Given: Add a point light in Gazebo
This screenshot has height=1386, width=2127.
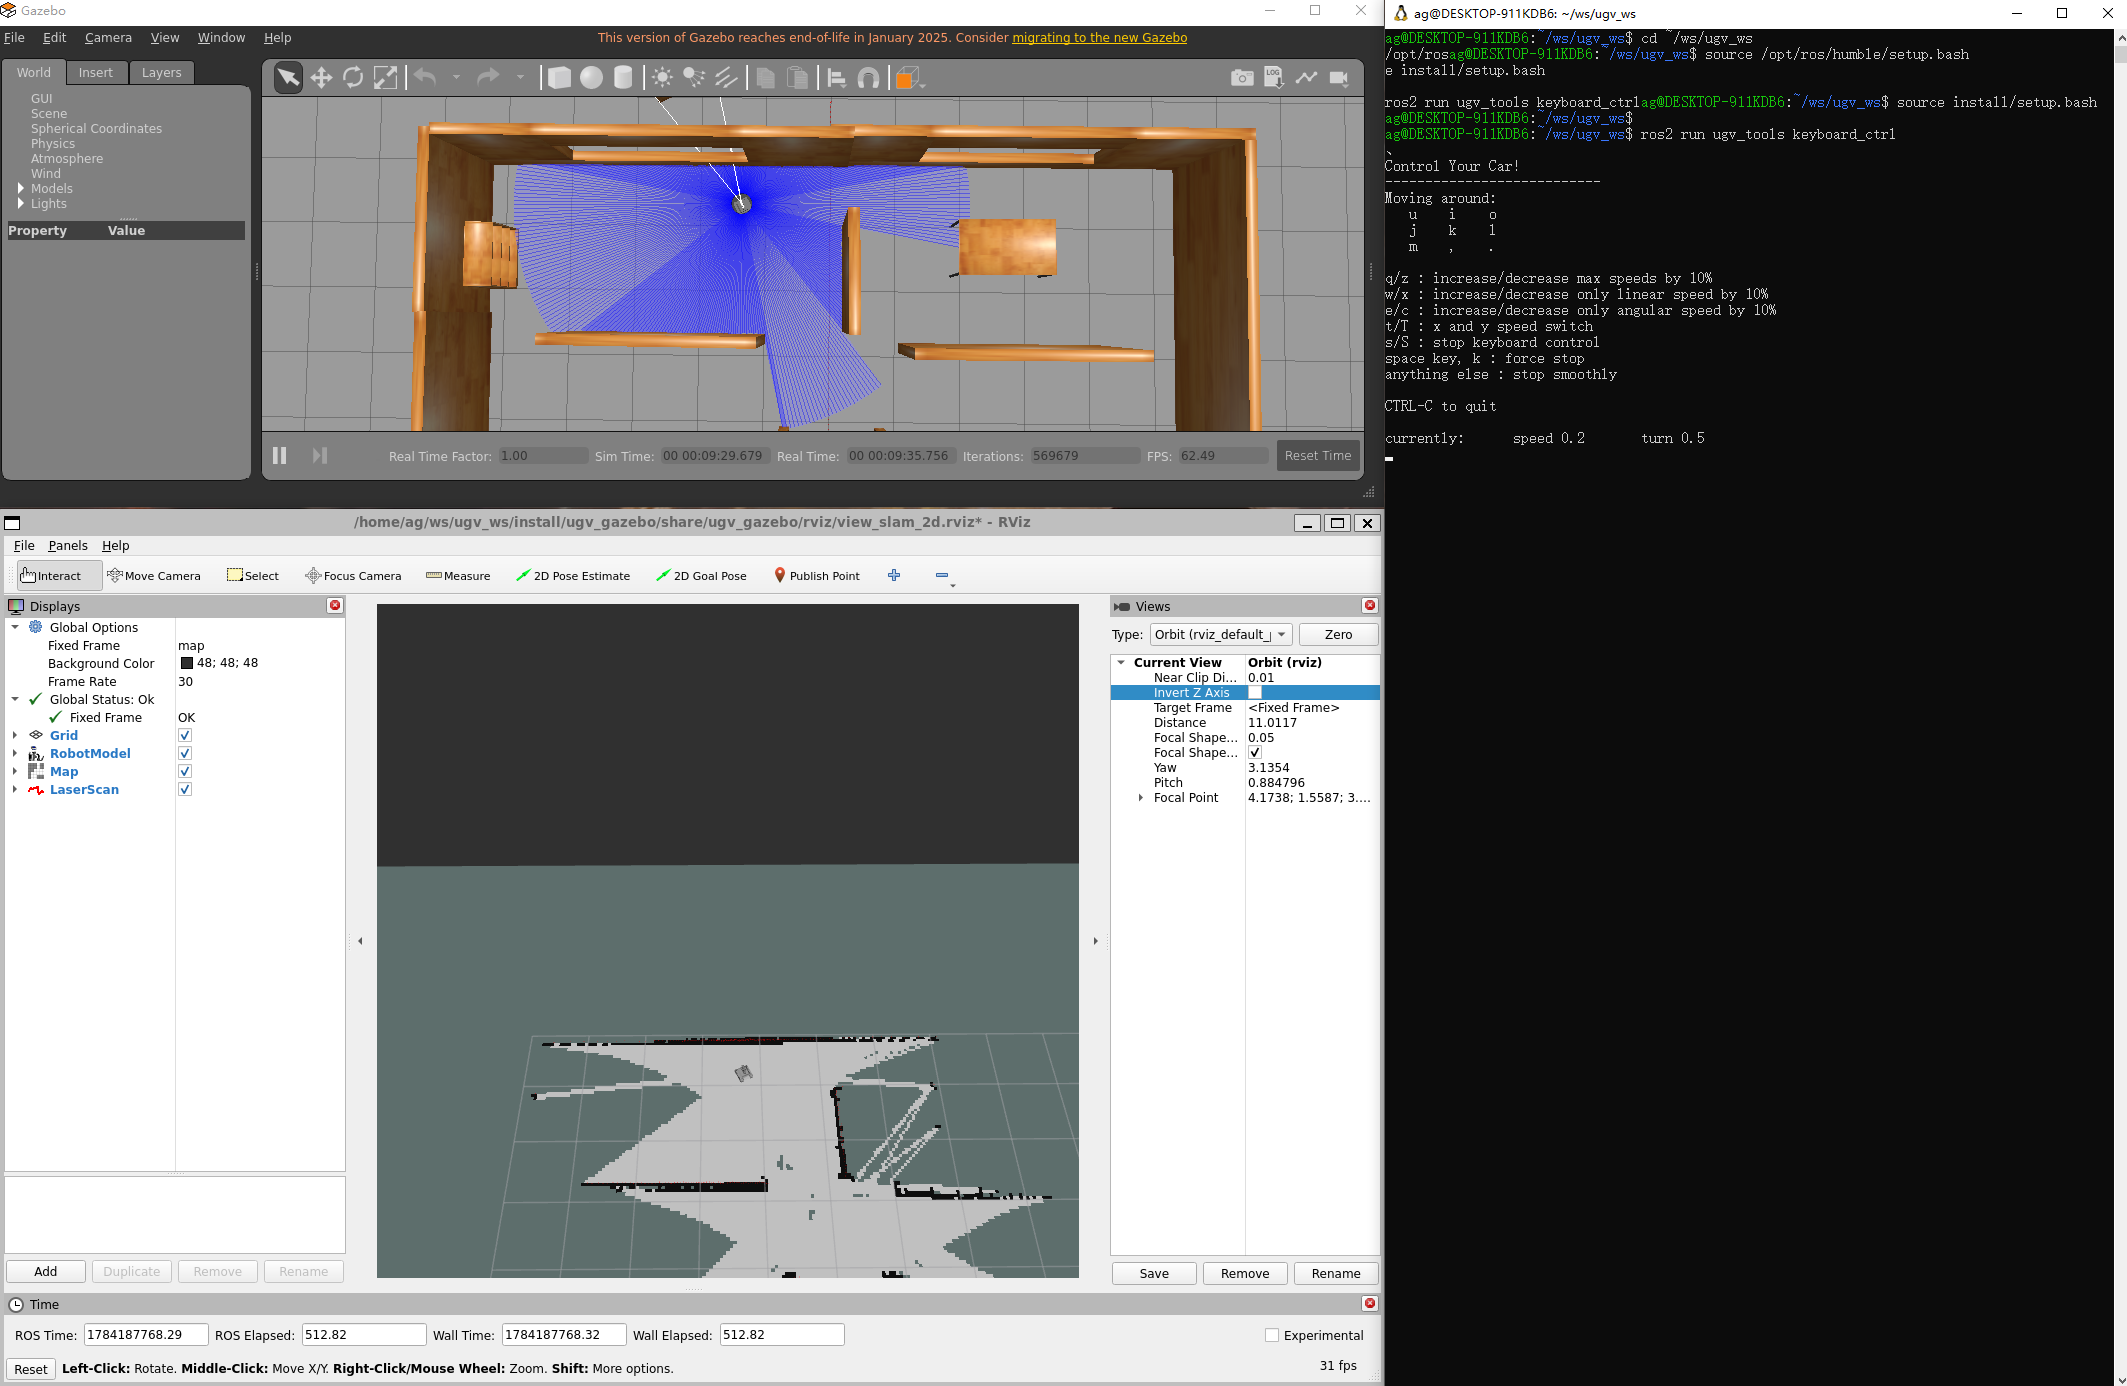Looking at the screenshot, I should [662, 78].
